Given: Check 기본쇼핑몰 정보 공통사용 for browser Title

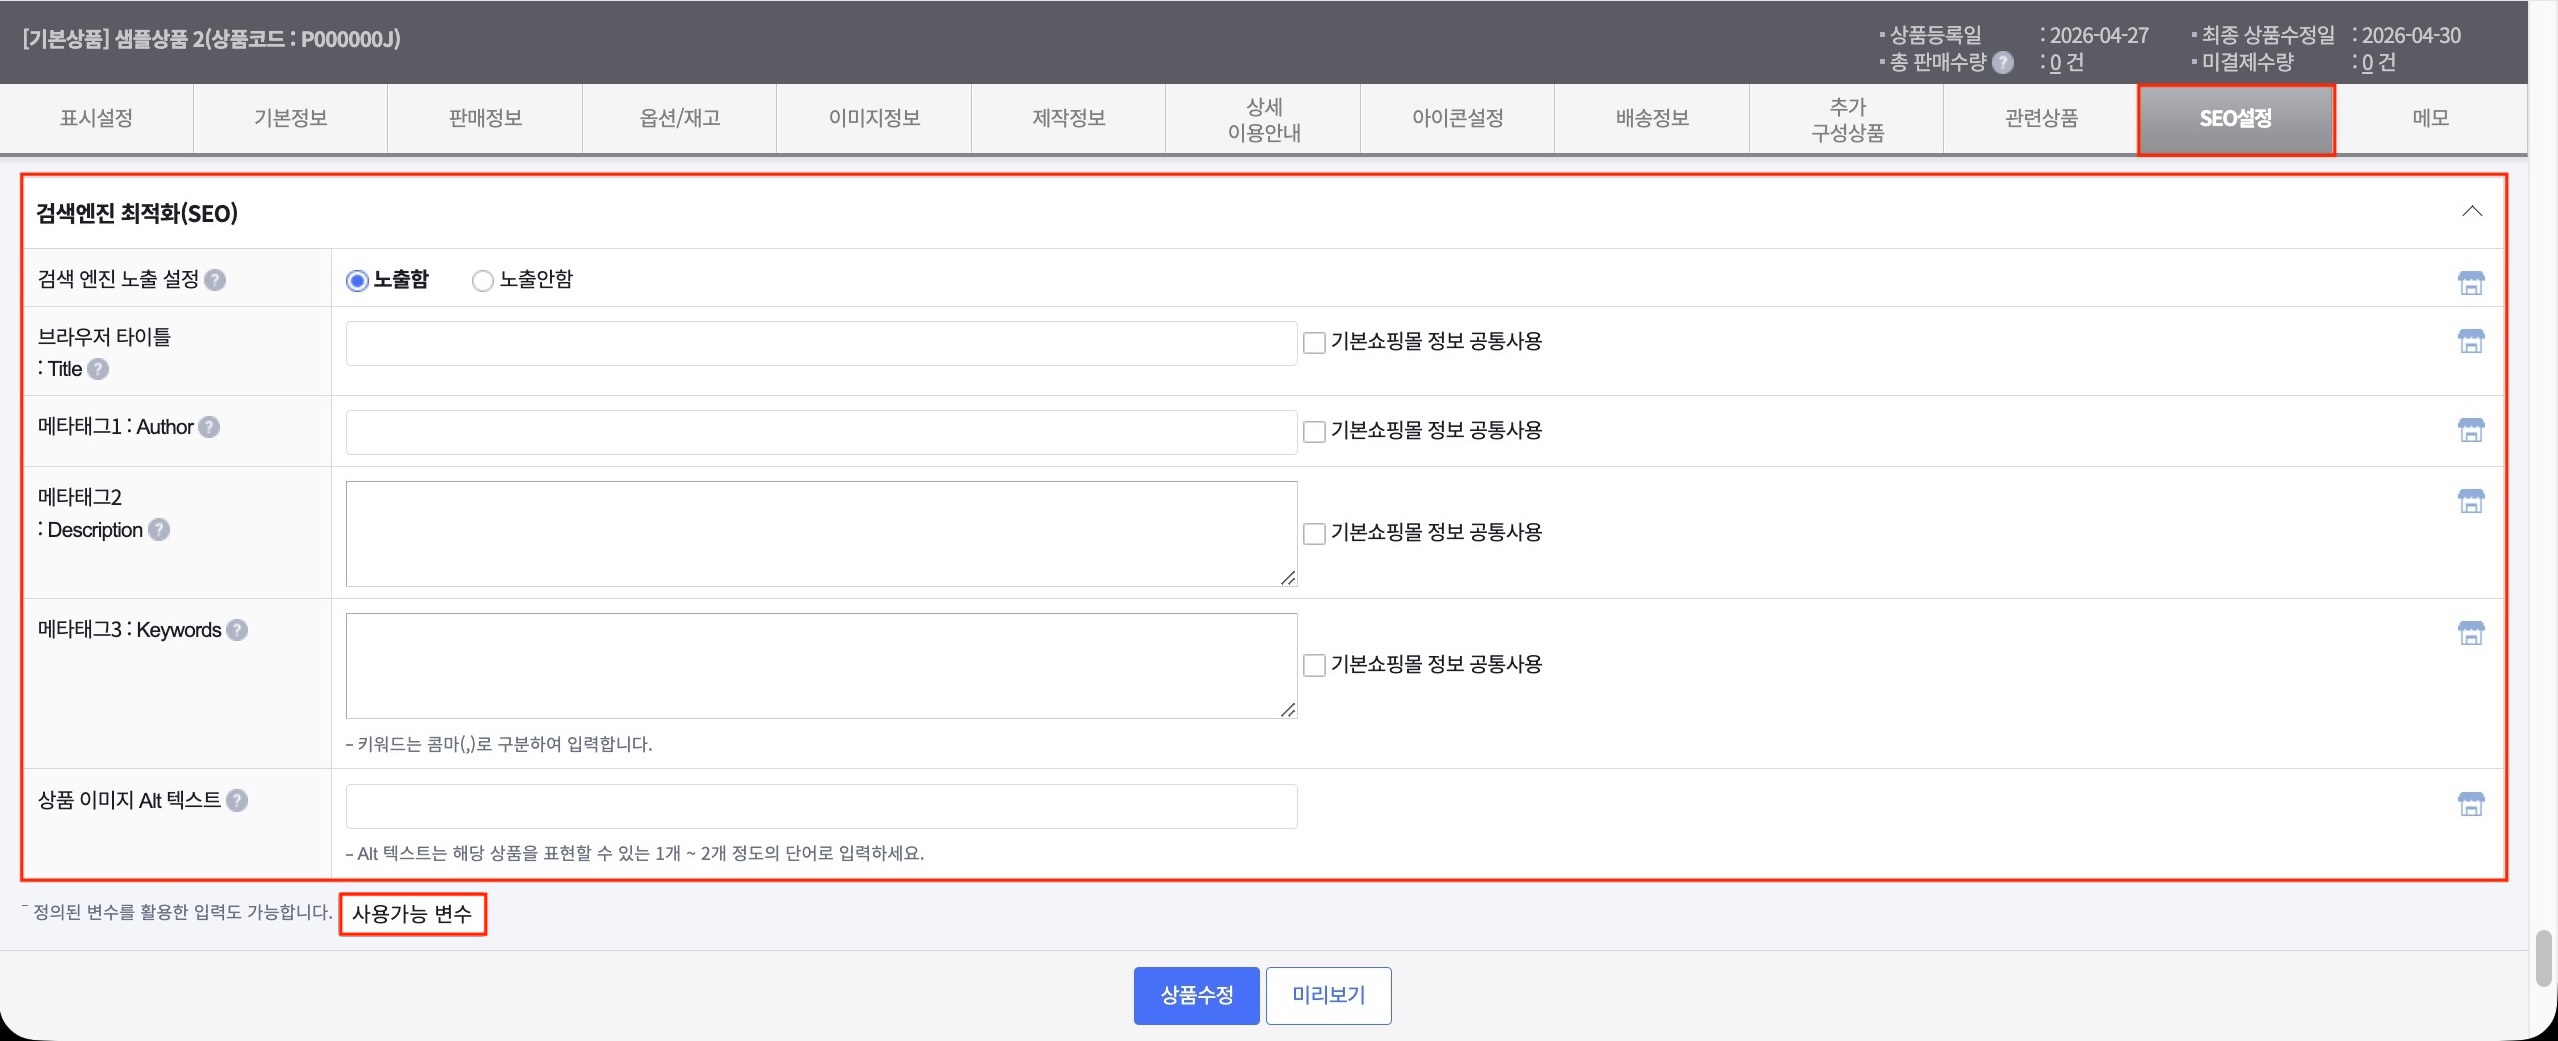Looking at the screenshot, I should click(x=1315, y=343).
